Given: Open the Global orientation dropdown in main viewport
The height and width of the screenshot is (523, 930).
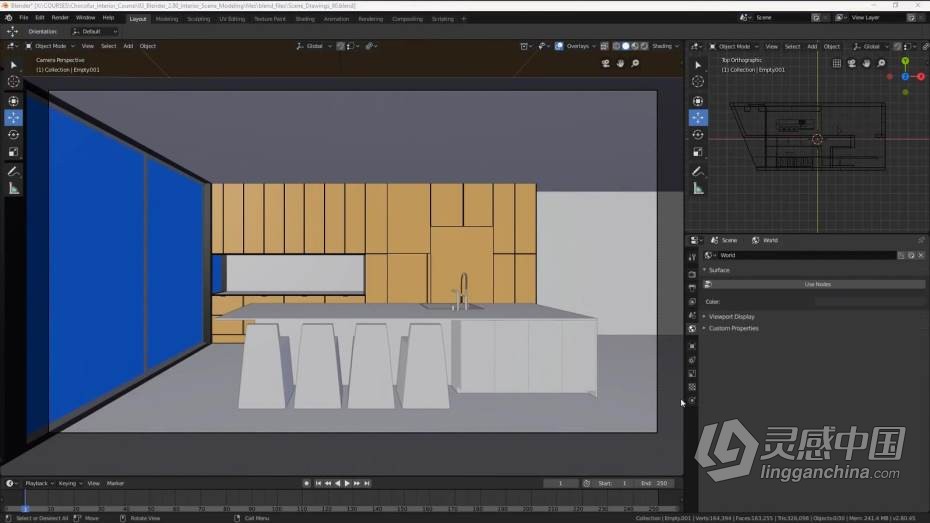Looking at the screenshot, I should [x=314, y=46].
